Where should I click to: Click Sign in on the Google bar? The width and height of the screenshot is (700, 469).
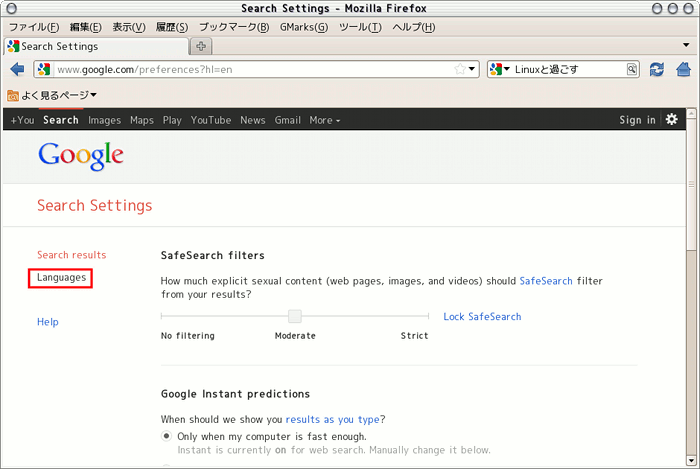[637, 120]
